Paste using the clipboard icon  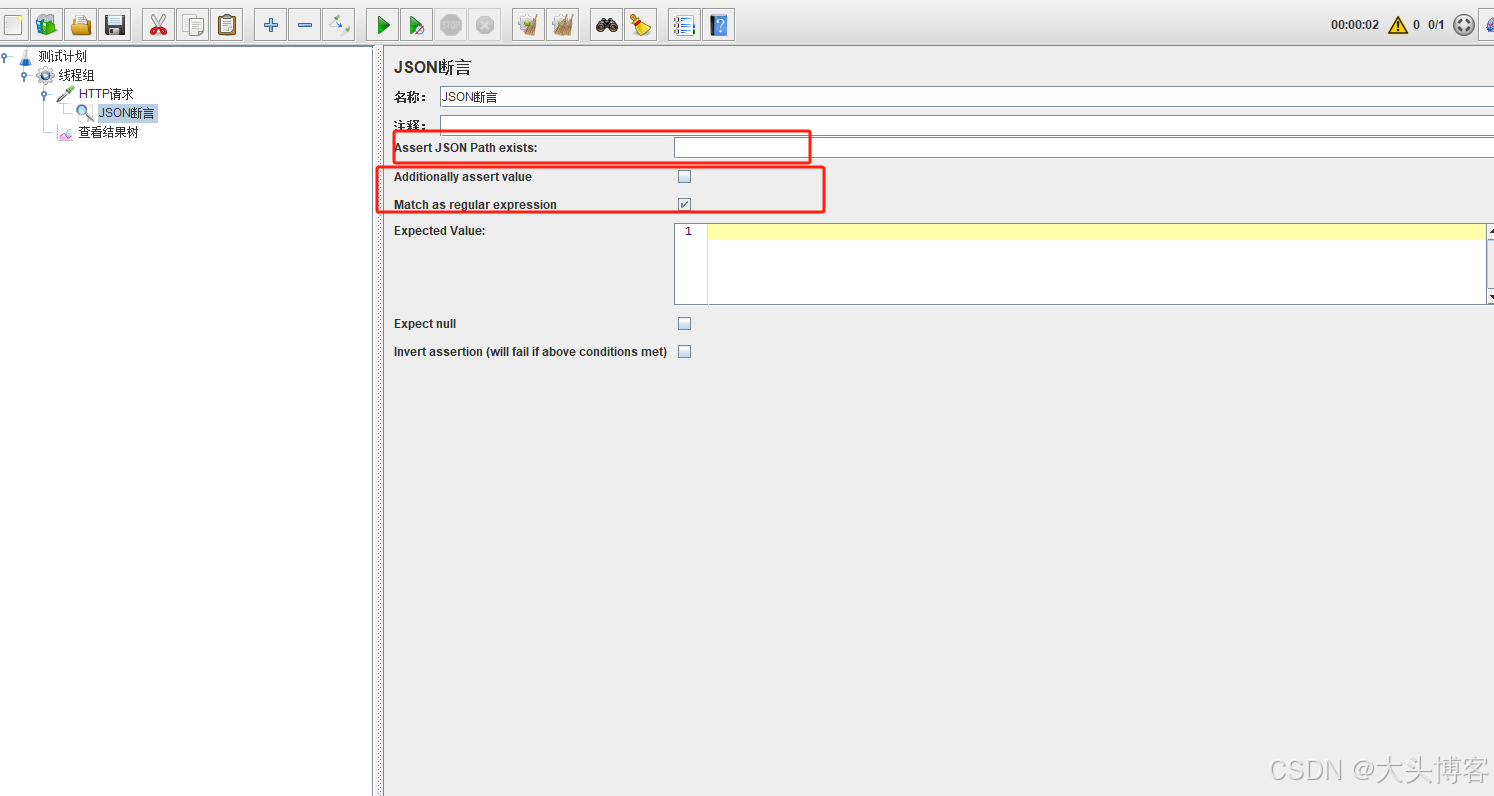[x=227, y=24]
